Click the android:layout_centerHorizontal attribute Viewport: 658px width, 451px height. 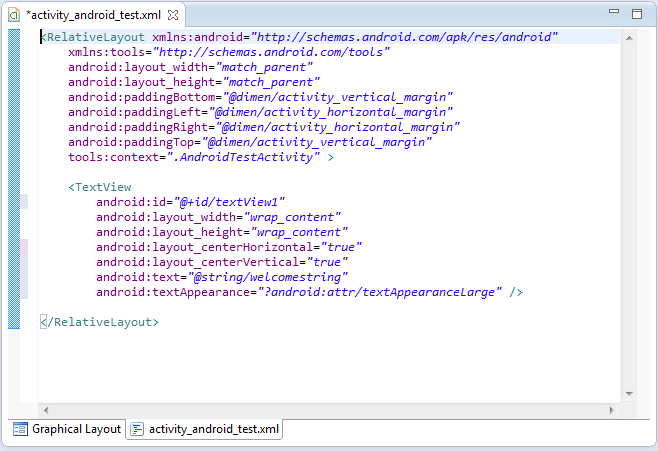pos(205,246)
